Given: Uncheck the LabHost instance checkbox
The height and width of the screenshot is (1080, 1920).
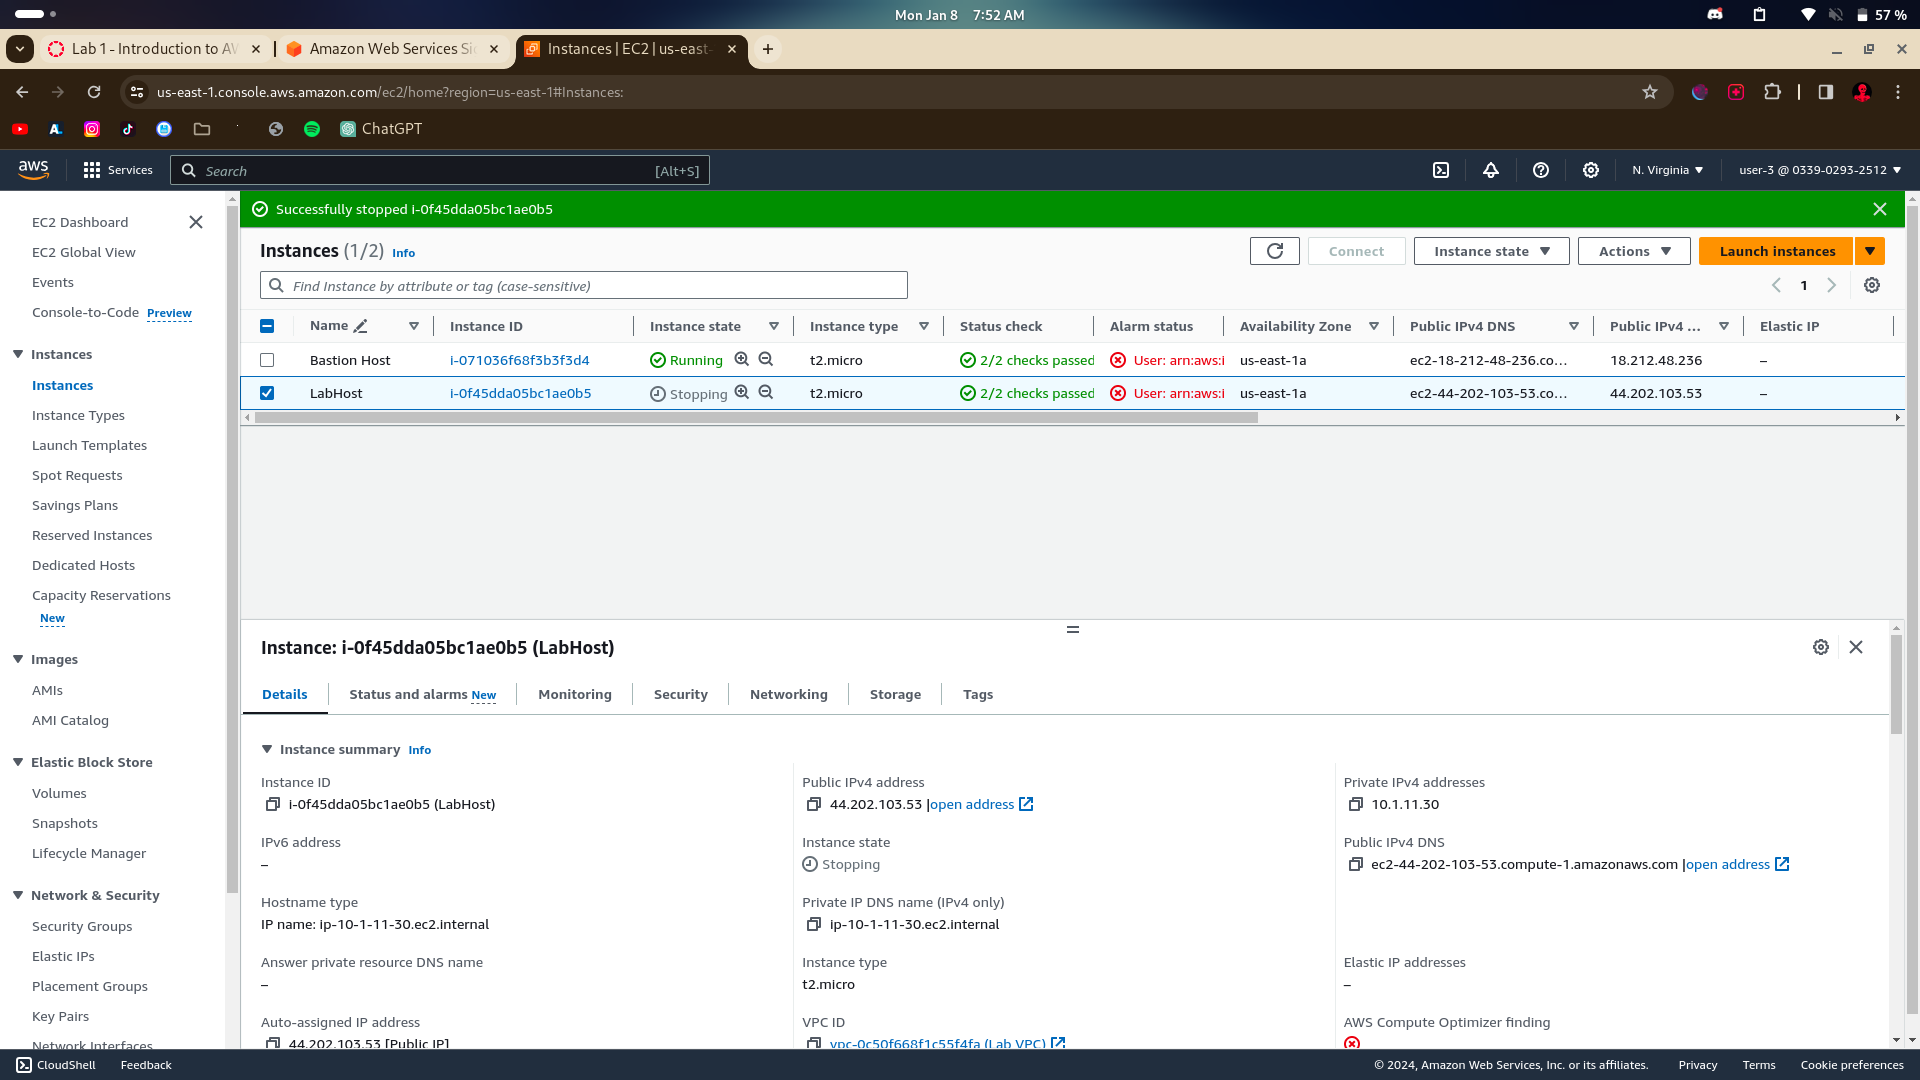Looking at the screenshot, I should pyautogui.click(x=267, y=393).
